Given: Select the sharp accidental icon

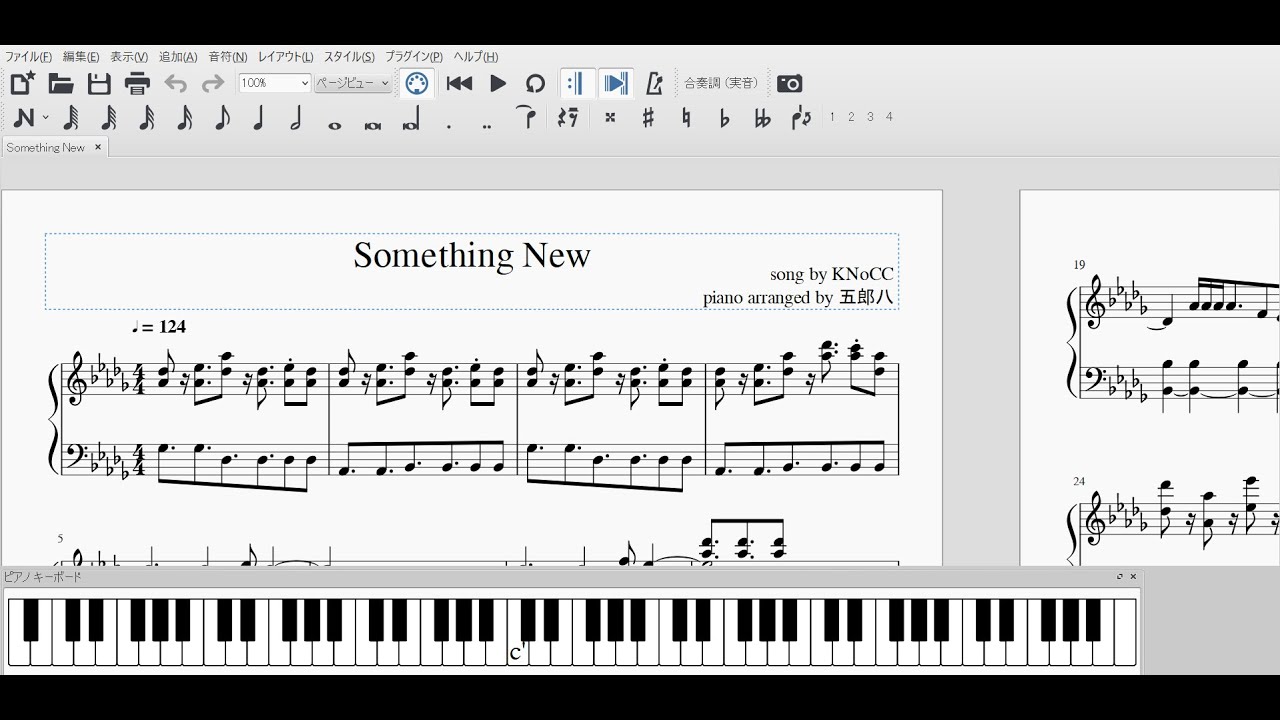Looking at the screenshot, I should tap(647, 117).
